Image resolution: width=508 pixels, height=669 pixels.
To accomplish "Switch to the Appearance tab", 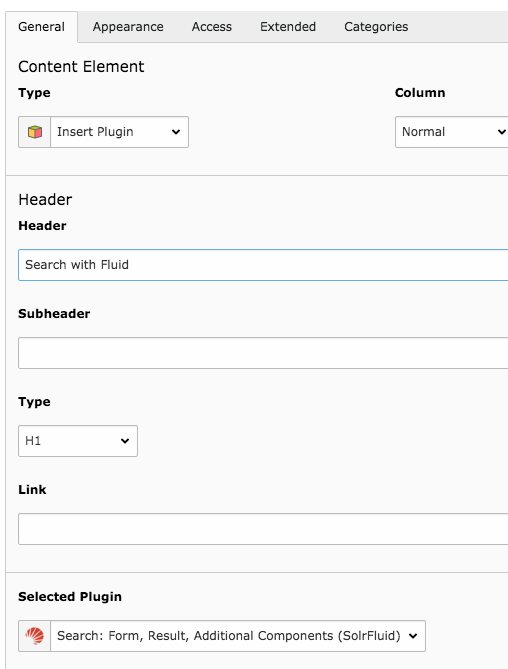I will 128,26.
